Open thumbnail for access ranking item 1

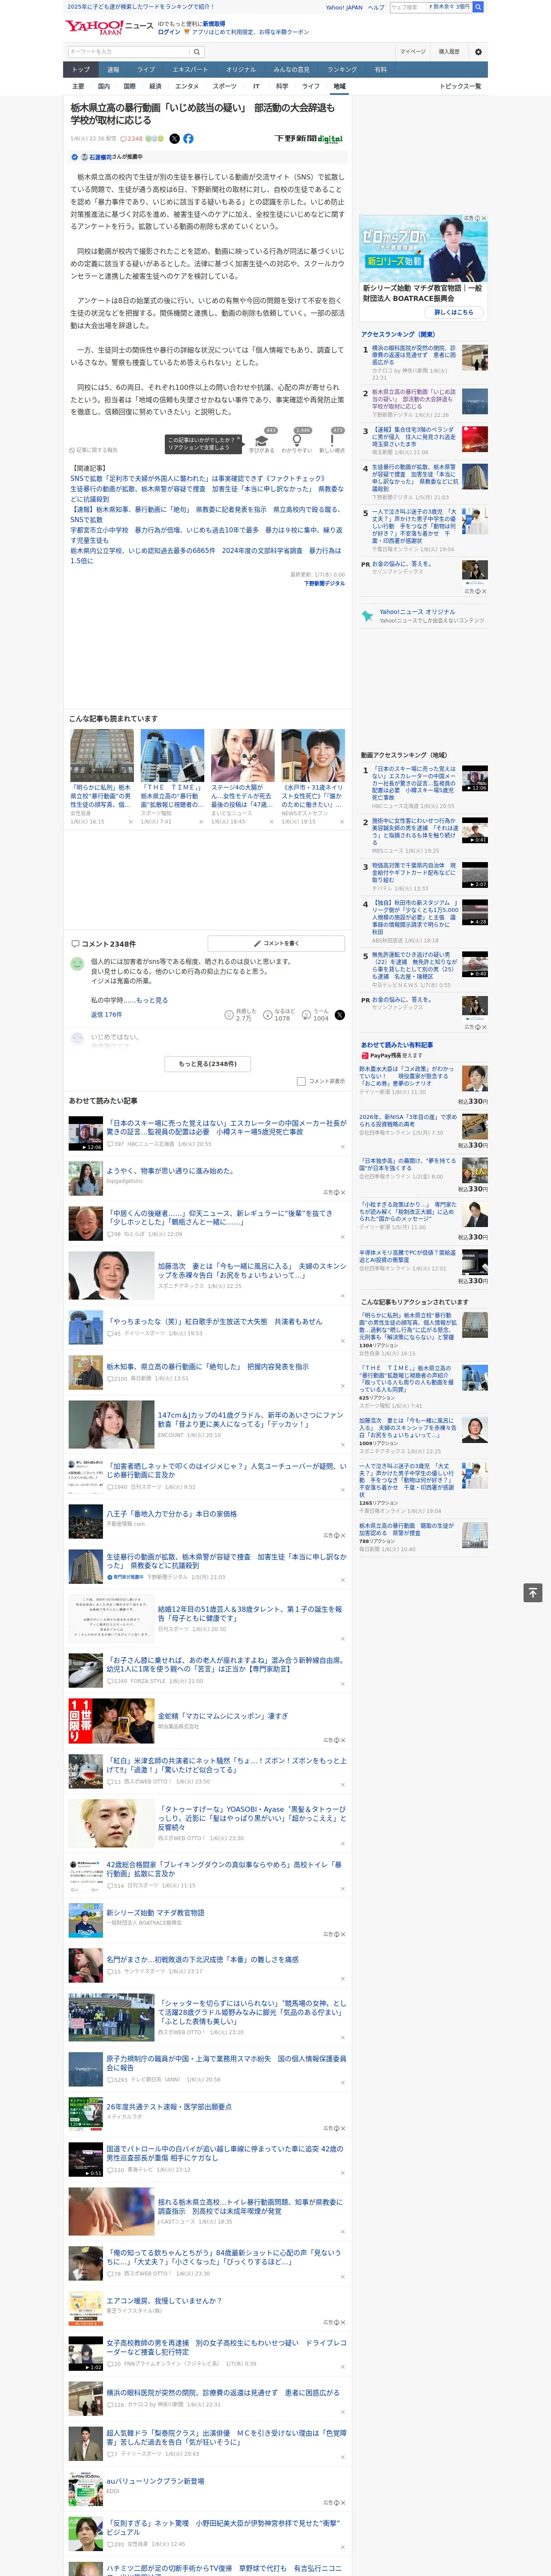coord(475,358)
